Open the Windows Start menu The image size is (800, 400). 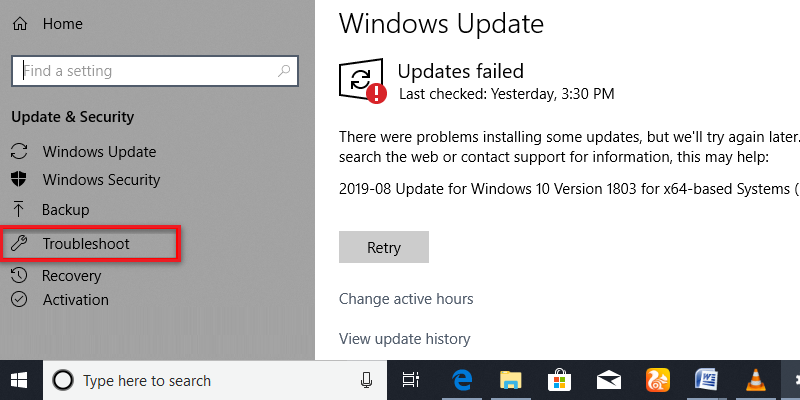(x=19, y=380)
